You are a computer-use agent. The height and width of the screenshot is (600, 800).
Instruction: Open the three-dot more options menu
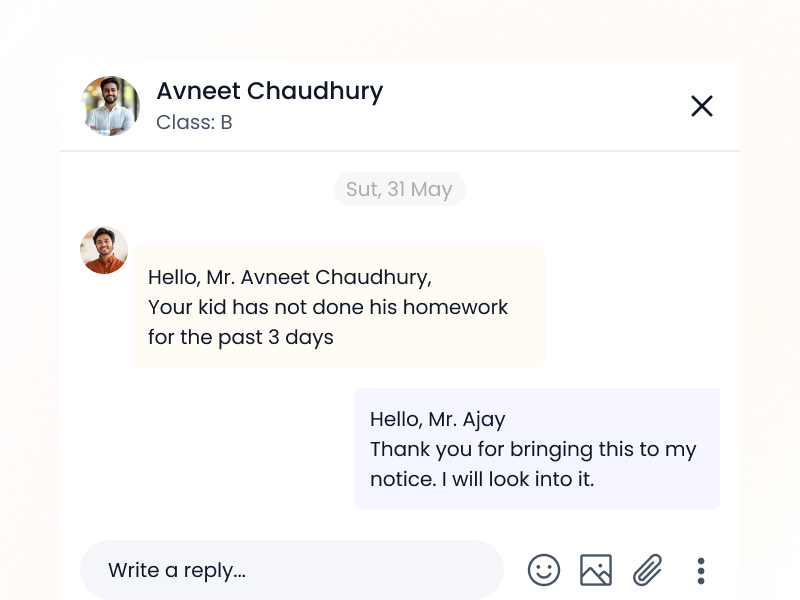point(701,571)
